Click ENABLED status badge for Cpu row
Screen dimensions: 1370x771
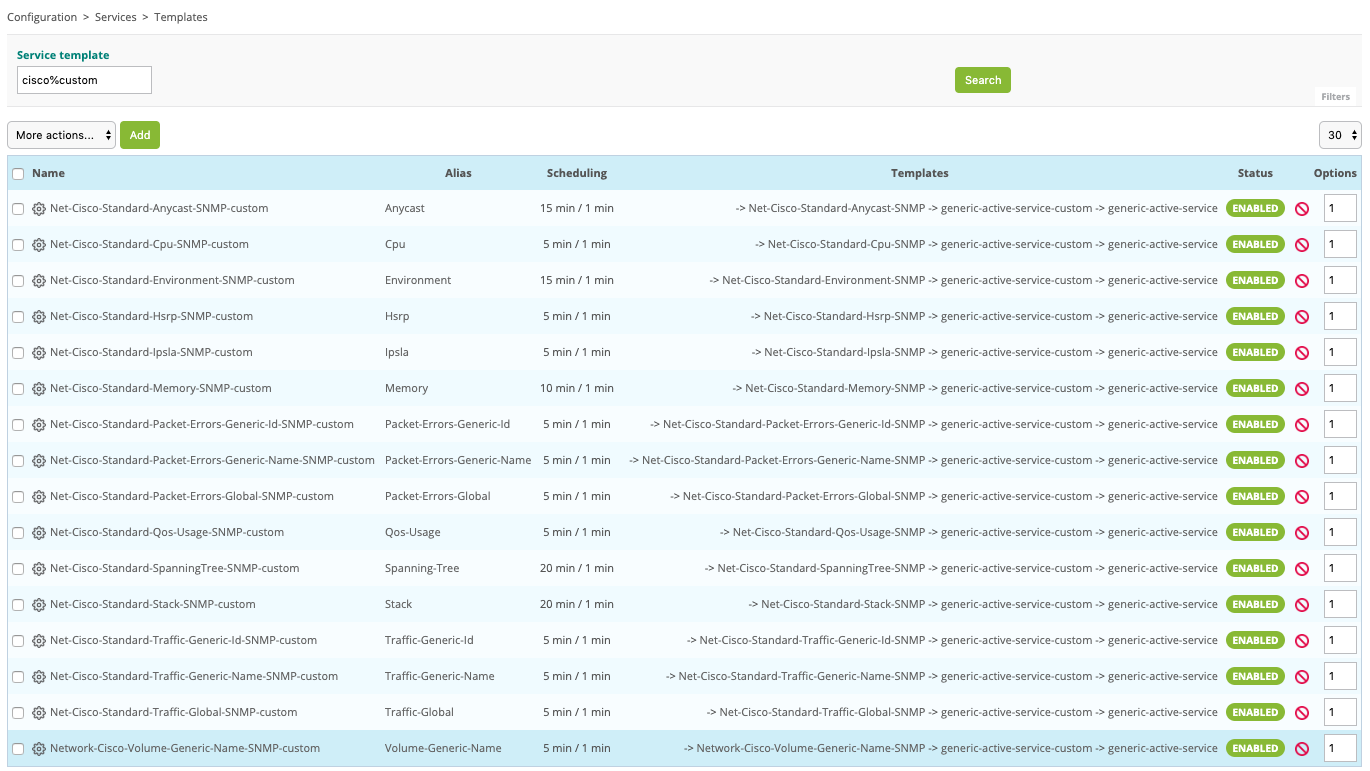tap(1255, 244)
